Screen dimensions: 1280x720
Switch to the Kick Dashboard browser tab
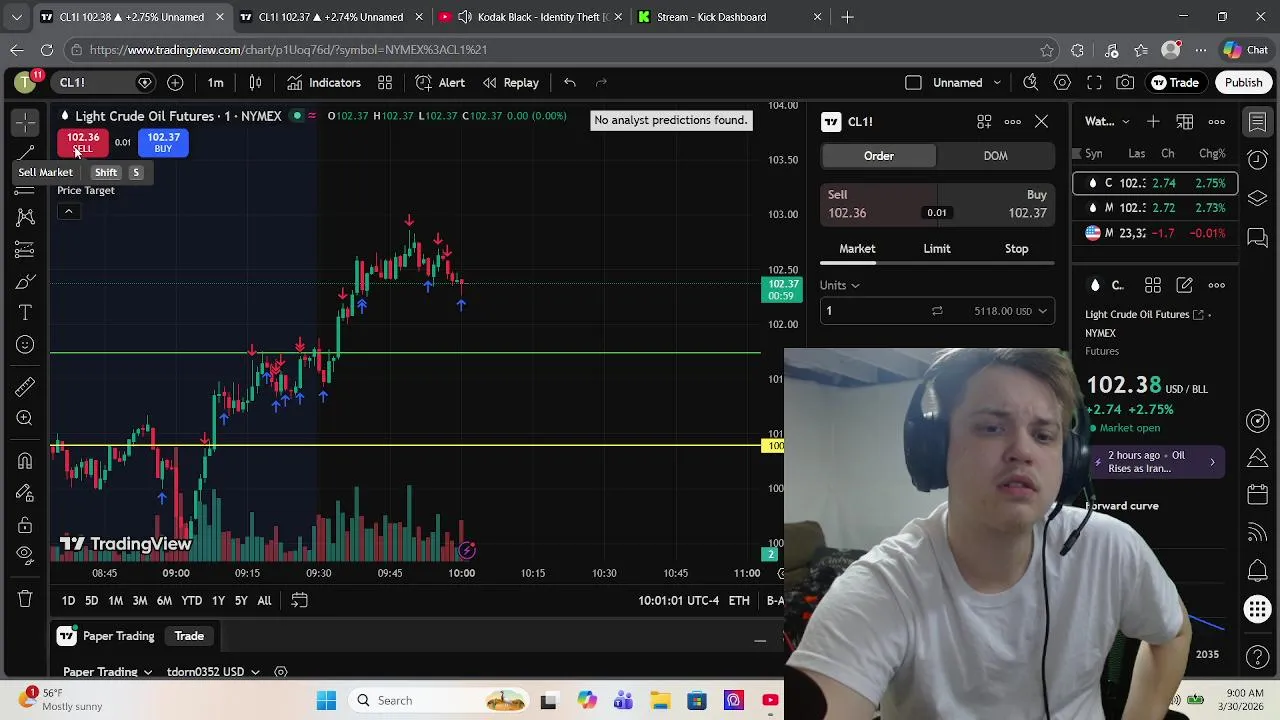point(730,17)
